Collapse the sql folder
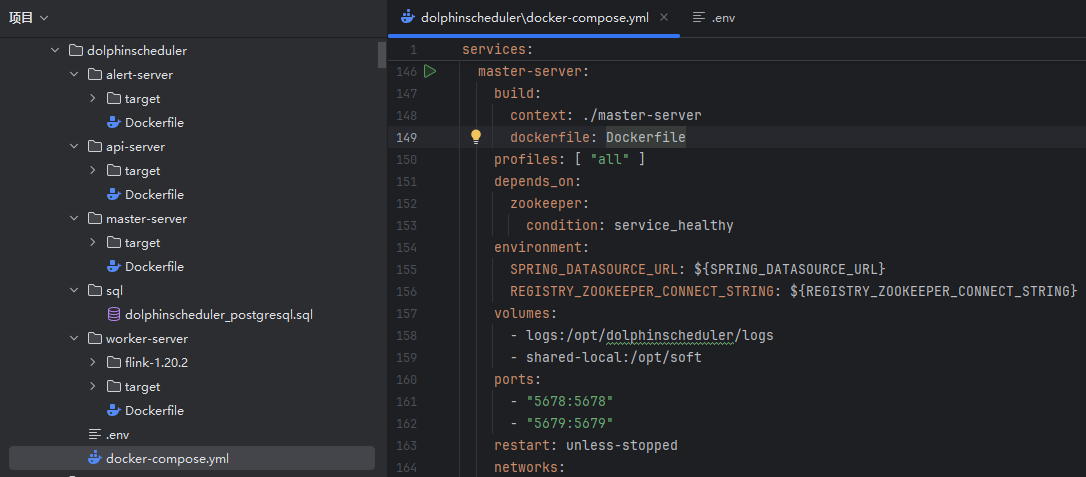Image resolution: width=1086 pixels, height=477 pixels. click(x=74, y=291)
